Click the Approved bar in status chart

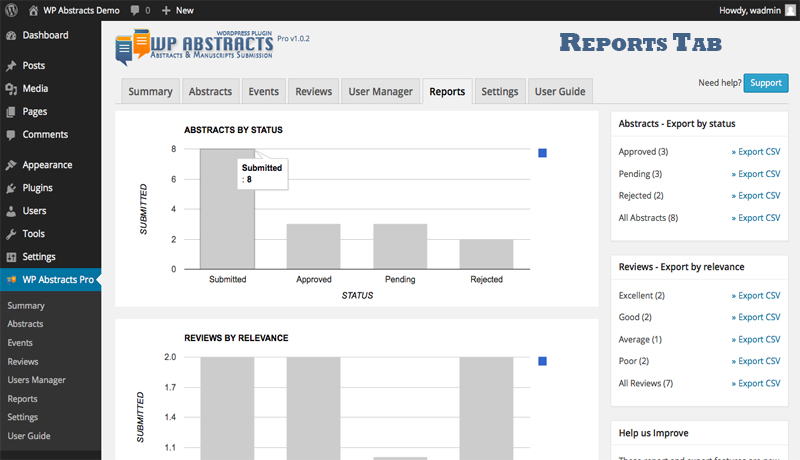[x=314, y=246]
